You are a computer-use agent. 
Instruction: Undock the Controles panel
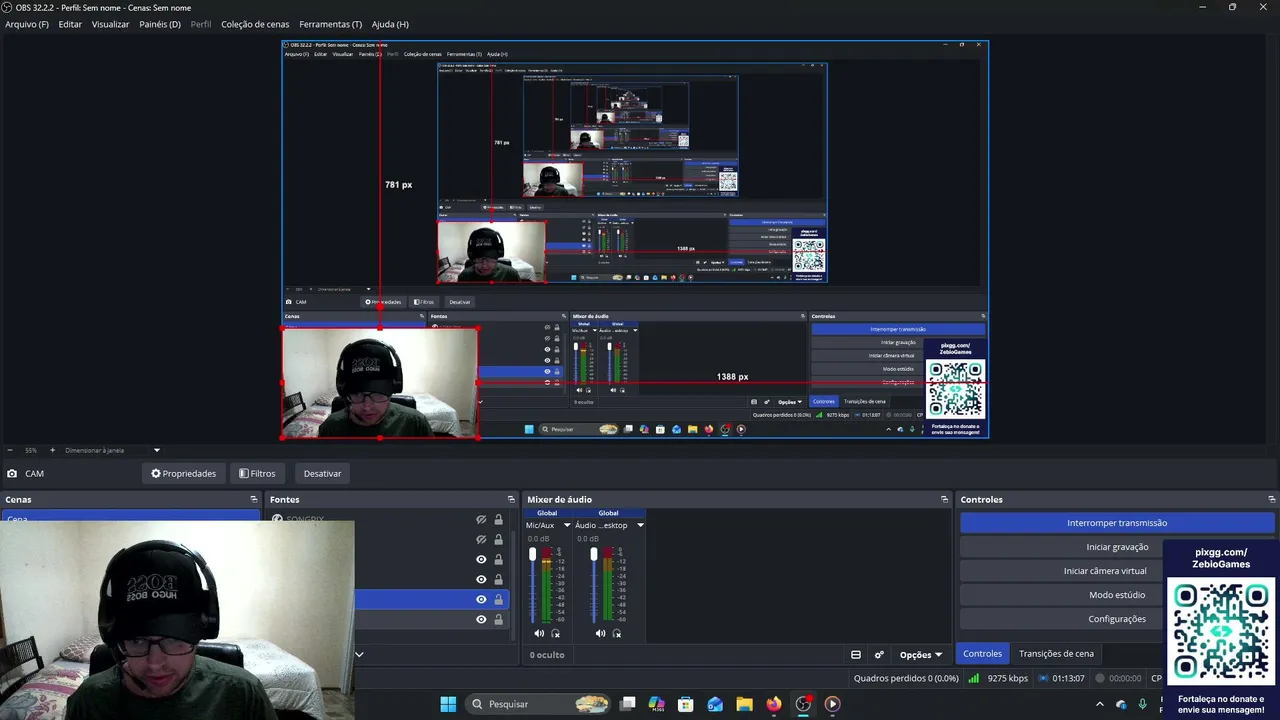tap(1271, 499)
